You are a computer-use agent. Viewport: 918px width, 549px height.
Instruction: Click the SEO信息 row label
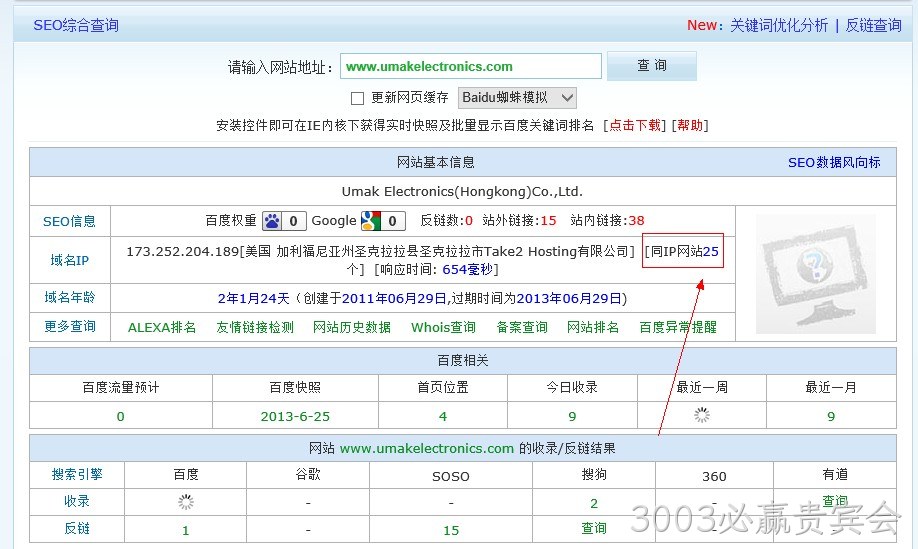69,221
